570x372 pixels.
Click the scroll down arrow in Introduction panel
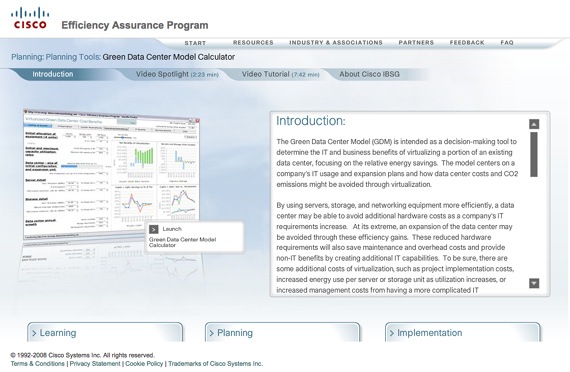point(534,283)
